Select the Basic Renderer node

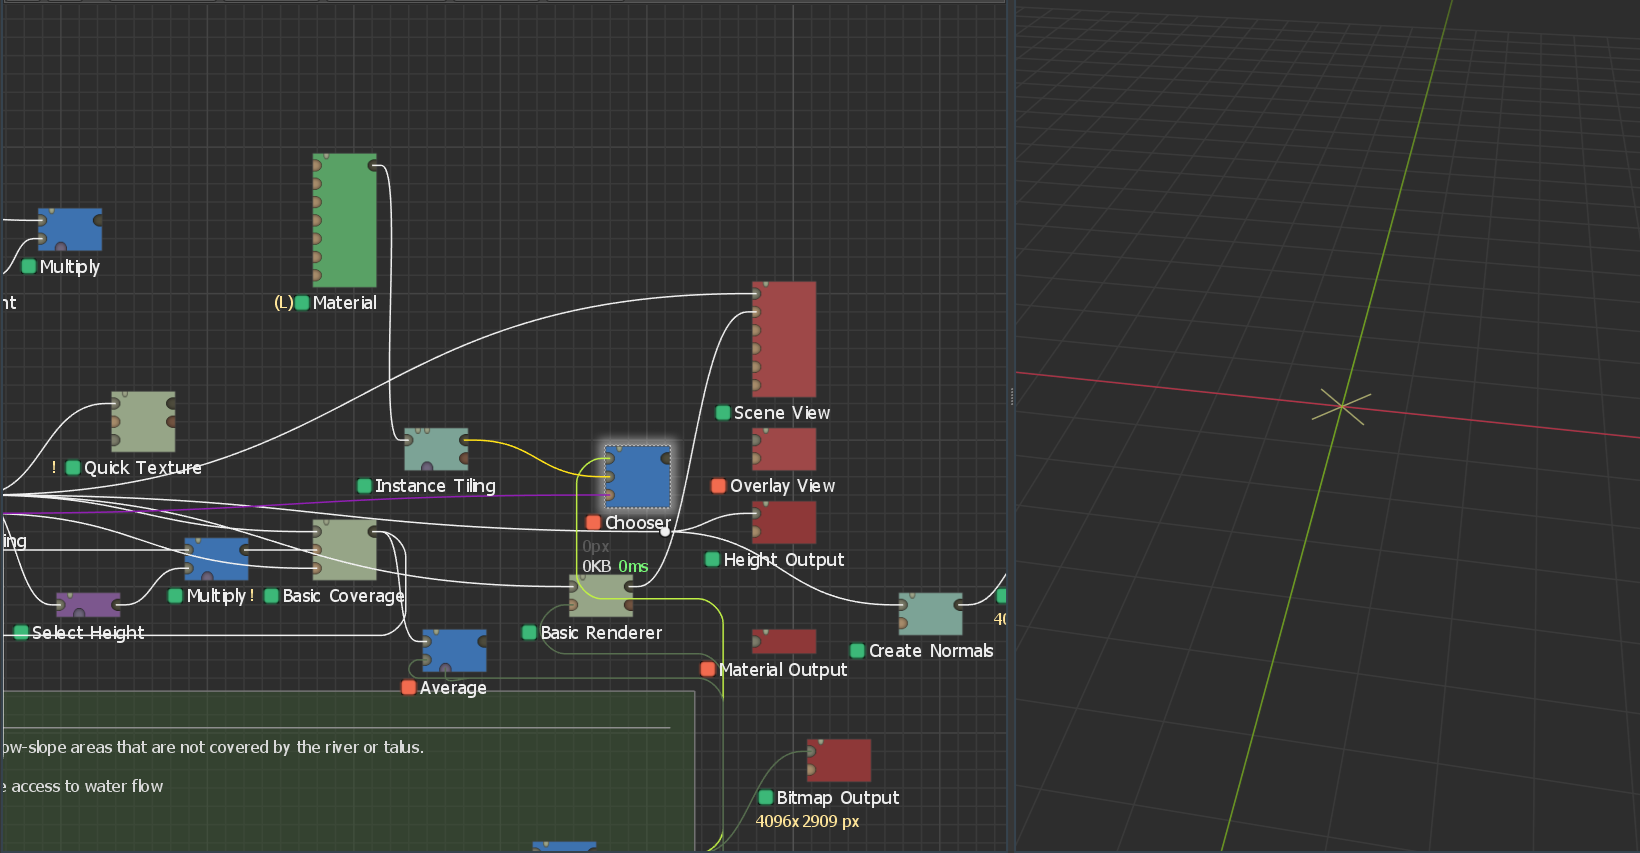tap(601, 595)
